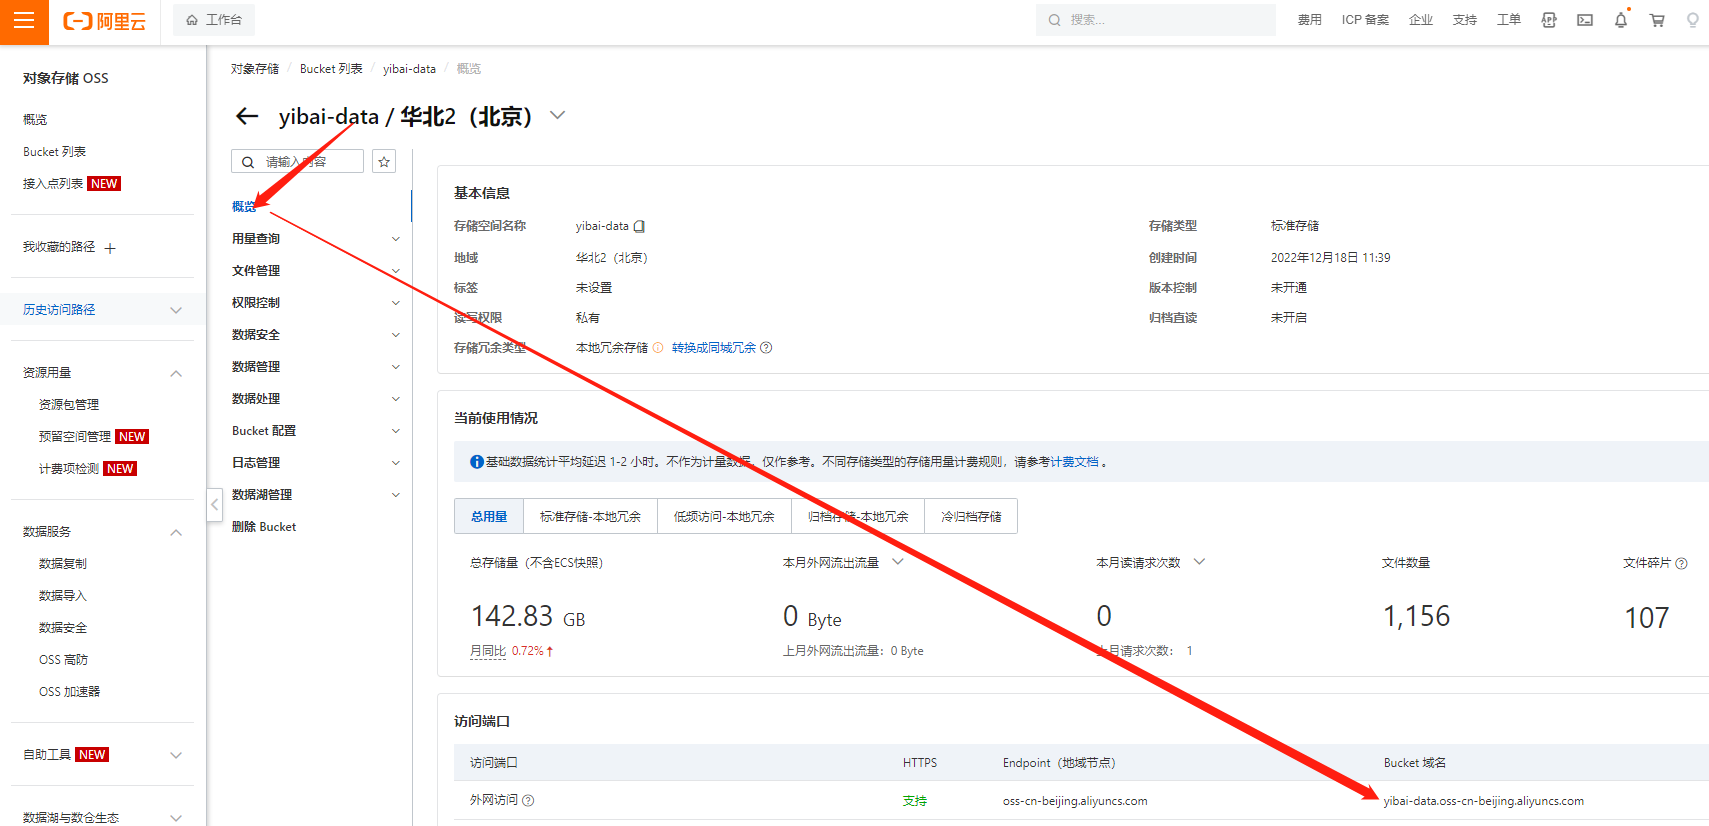Click the yibai-data breadcrumb
The image size is (1709, 826).
click(409, 69)
